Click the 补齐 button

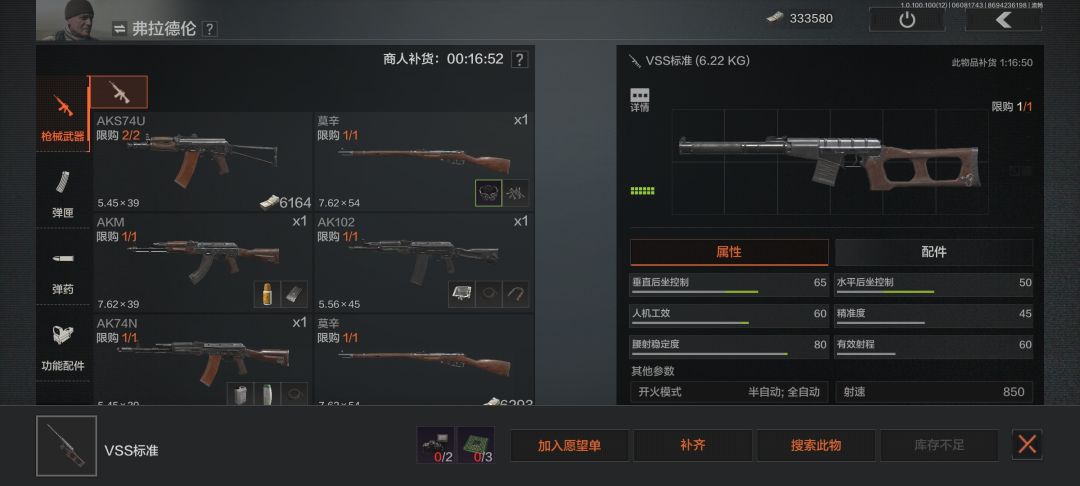click(x=692, y=445)
